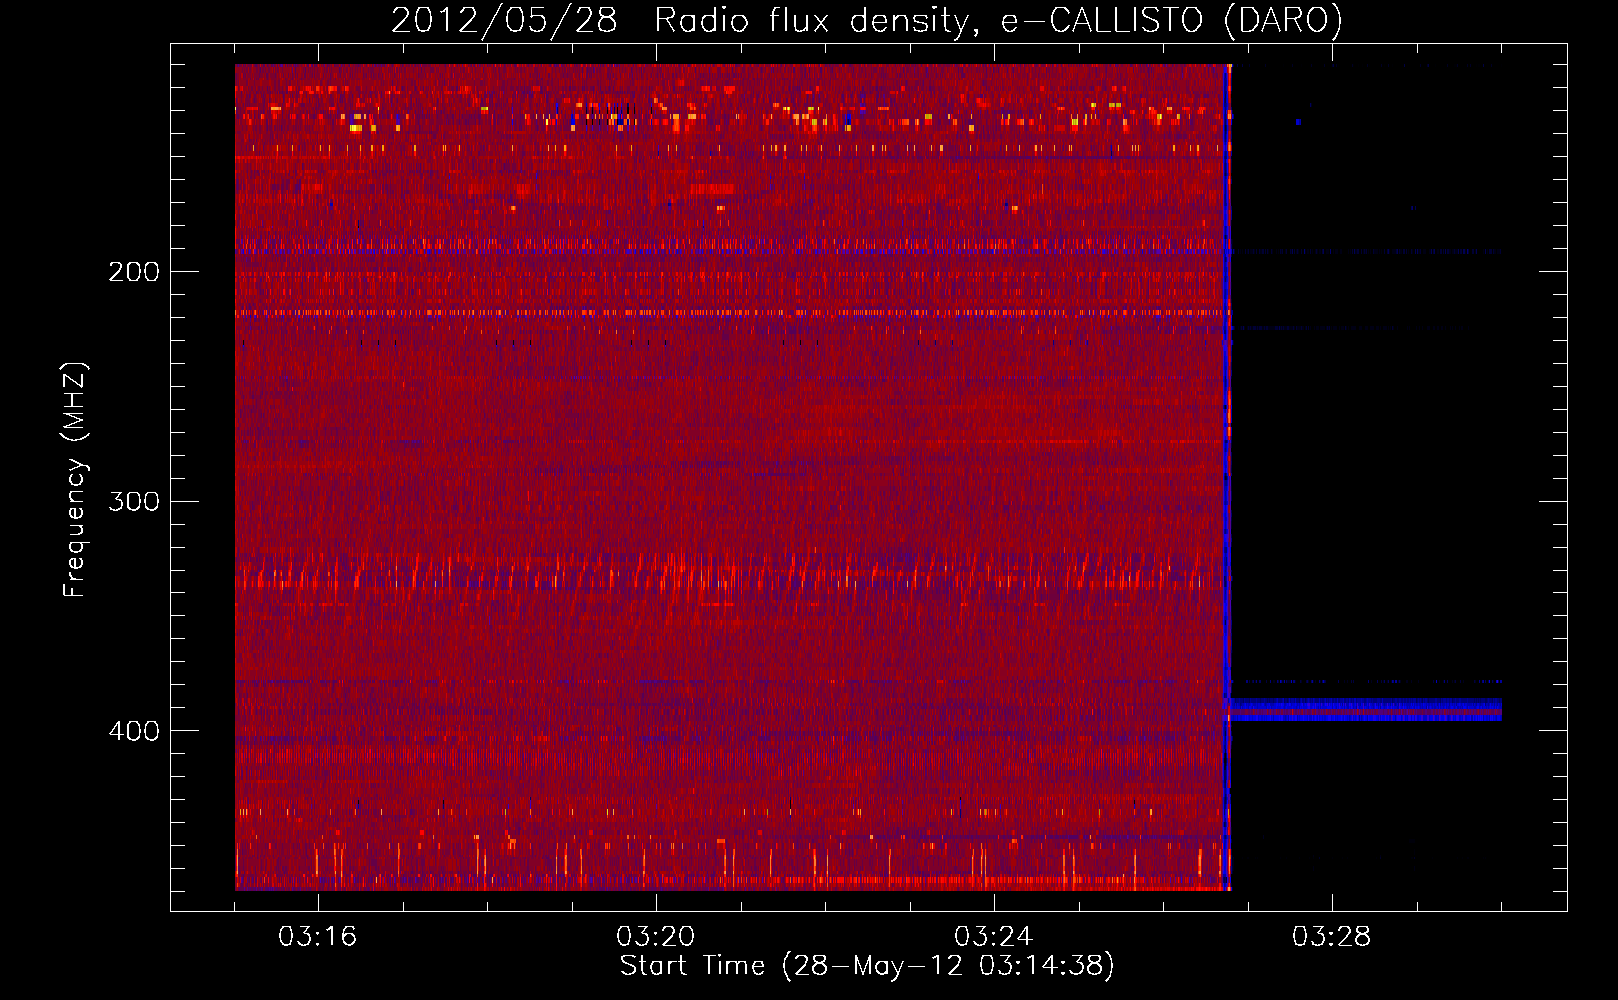Click the 200 frequency tick label
Screen dimensions: 1618x1000
click(x=134, y=272)
